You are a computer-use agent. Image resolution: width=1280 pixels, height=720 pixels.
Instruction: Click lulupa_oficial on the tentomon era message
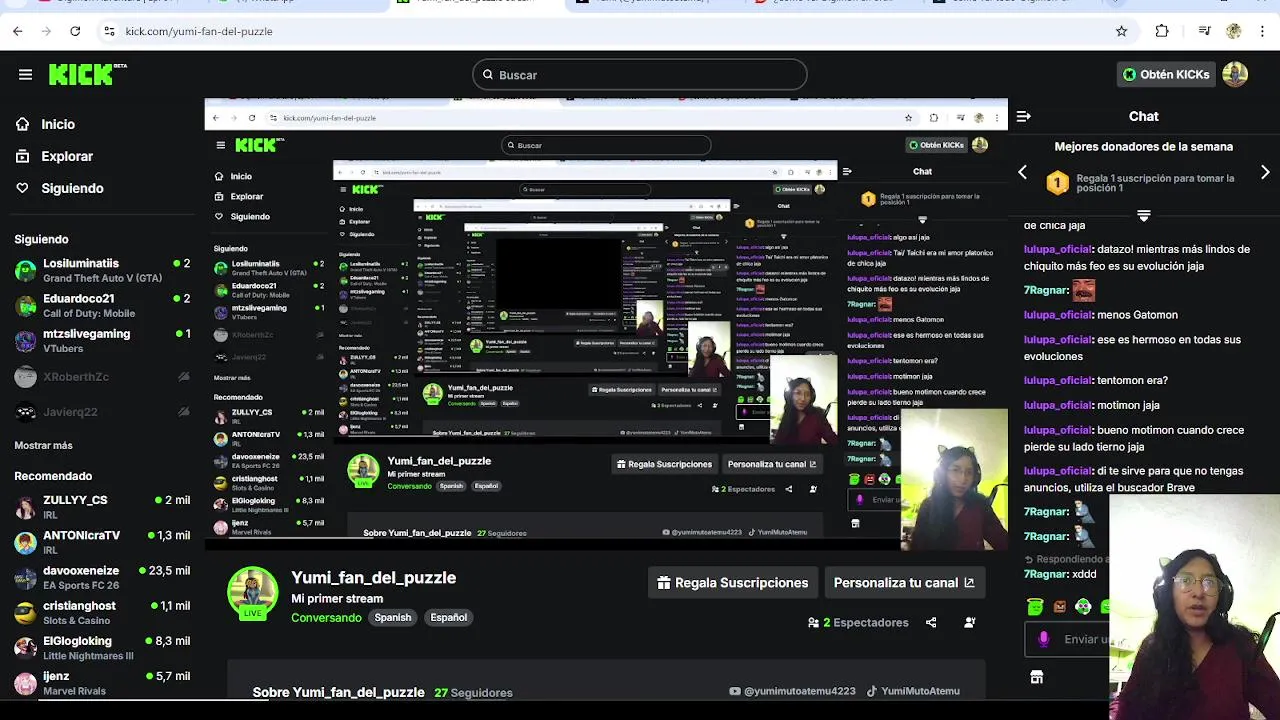(x=1058, y=380)
